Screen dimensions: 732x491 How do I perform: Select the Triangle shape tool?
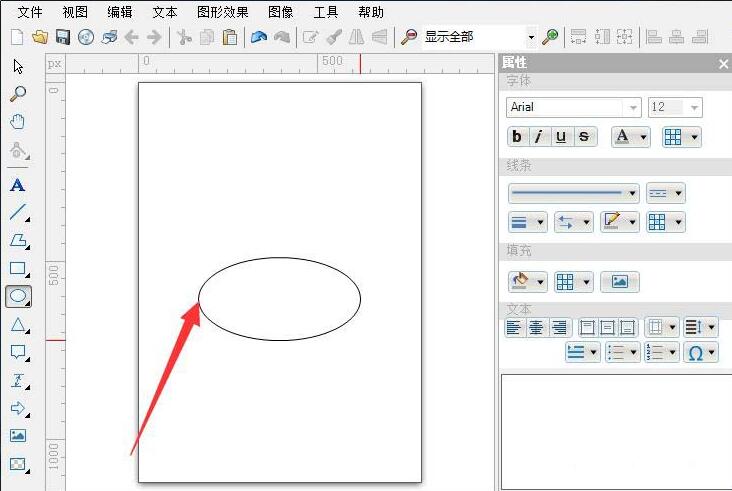point(17,325)
